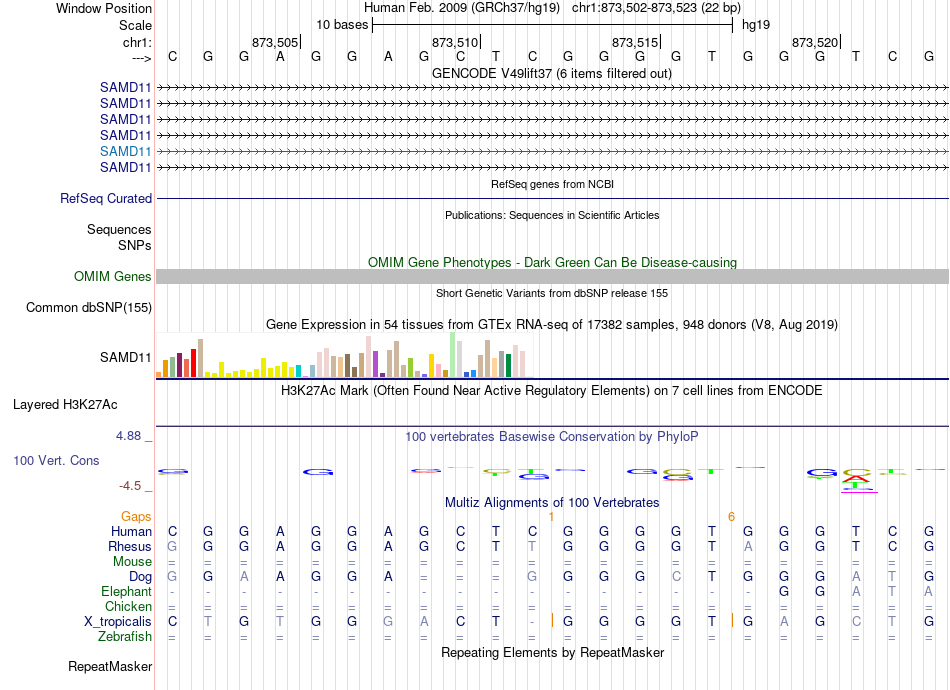
Task: Select the Mouse alignment row label
Action: click(132, 562)
